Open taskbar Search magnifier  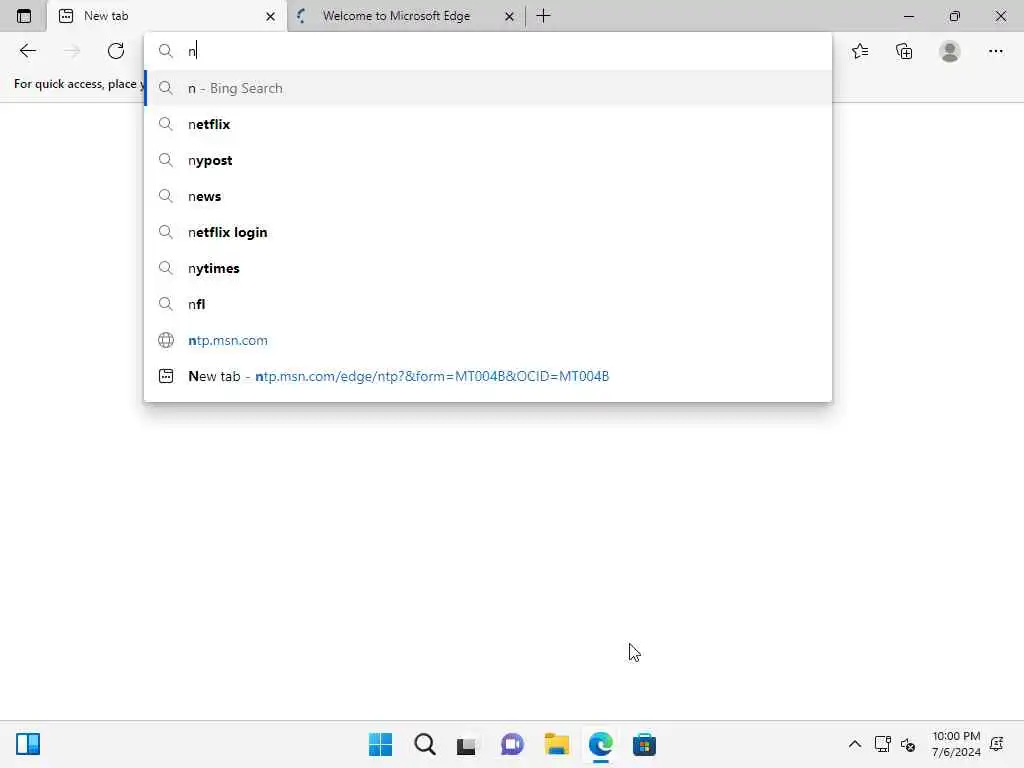click(x=424, y=744)
